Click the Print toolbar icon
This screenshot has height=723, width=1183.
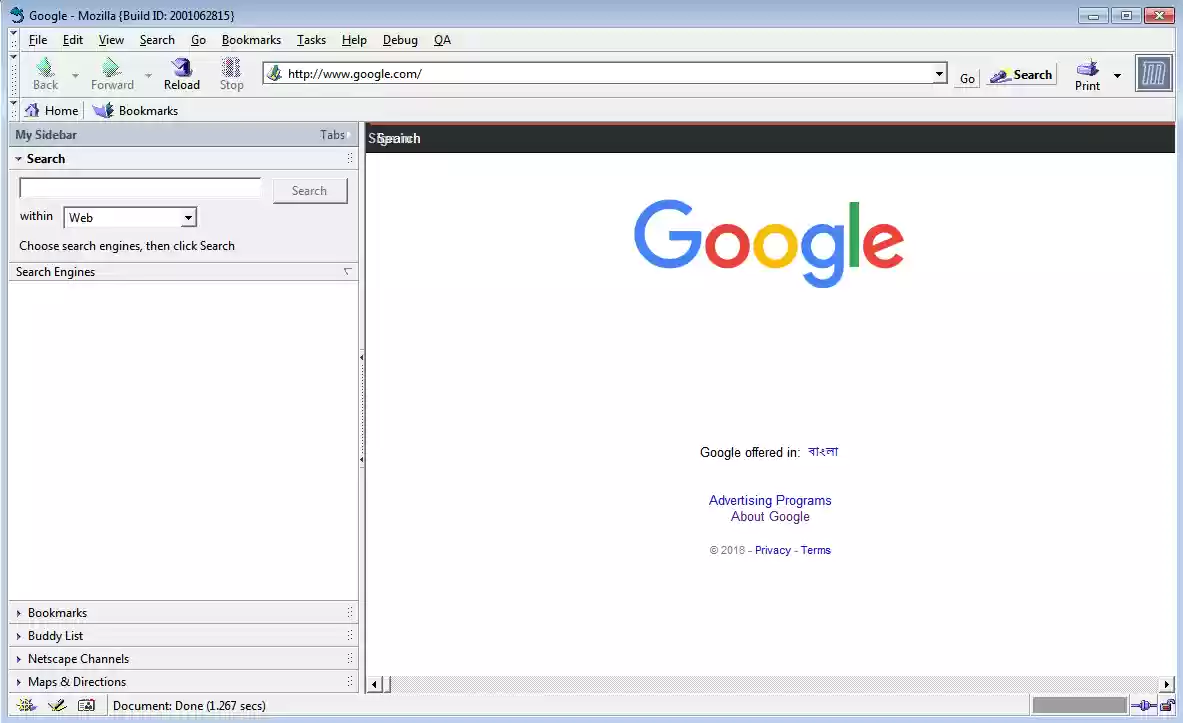1085,72
